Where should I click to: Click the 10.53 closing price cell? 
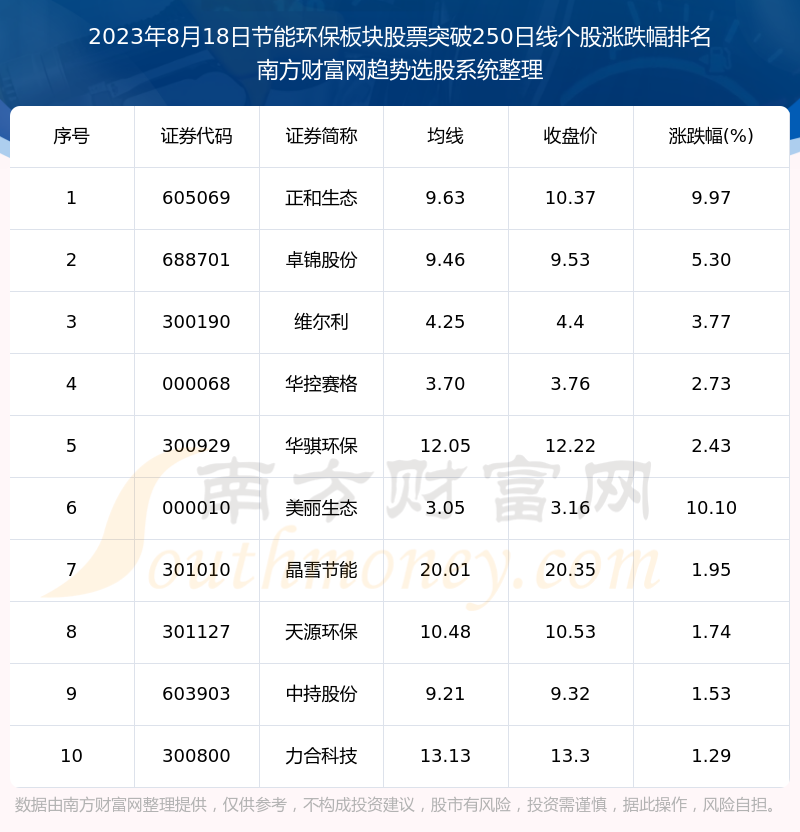coord(570,632)
